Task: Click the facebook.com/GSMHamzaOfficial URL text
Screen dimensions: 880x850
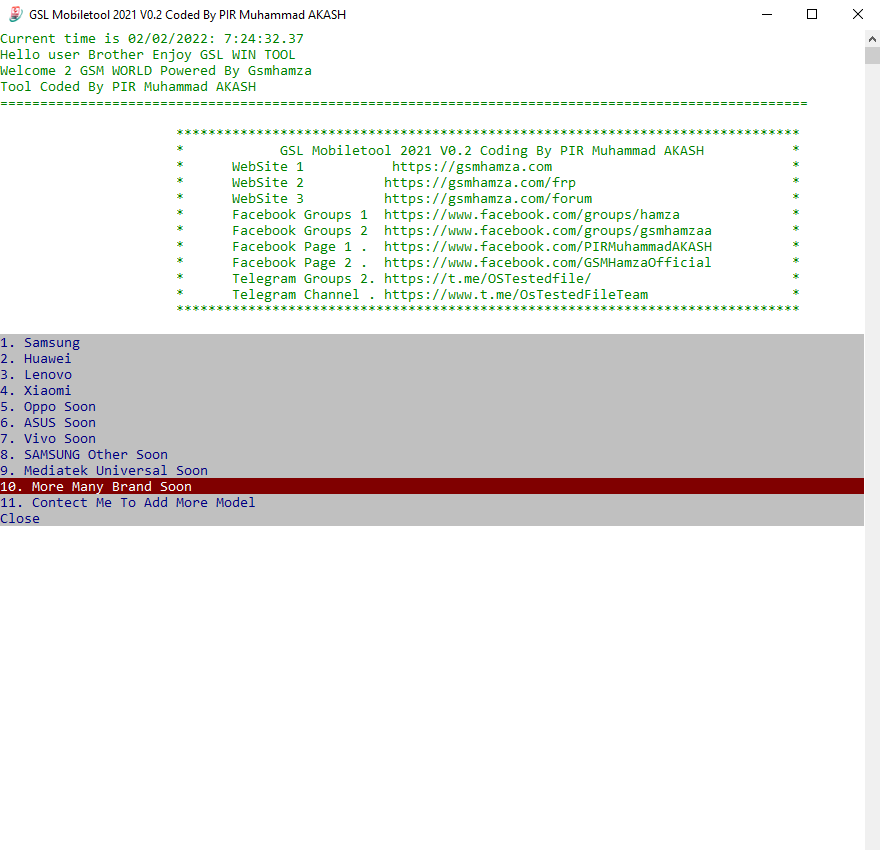Action: (548, 263)
